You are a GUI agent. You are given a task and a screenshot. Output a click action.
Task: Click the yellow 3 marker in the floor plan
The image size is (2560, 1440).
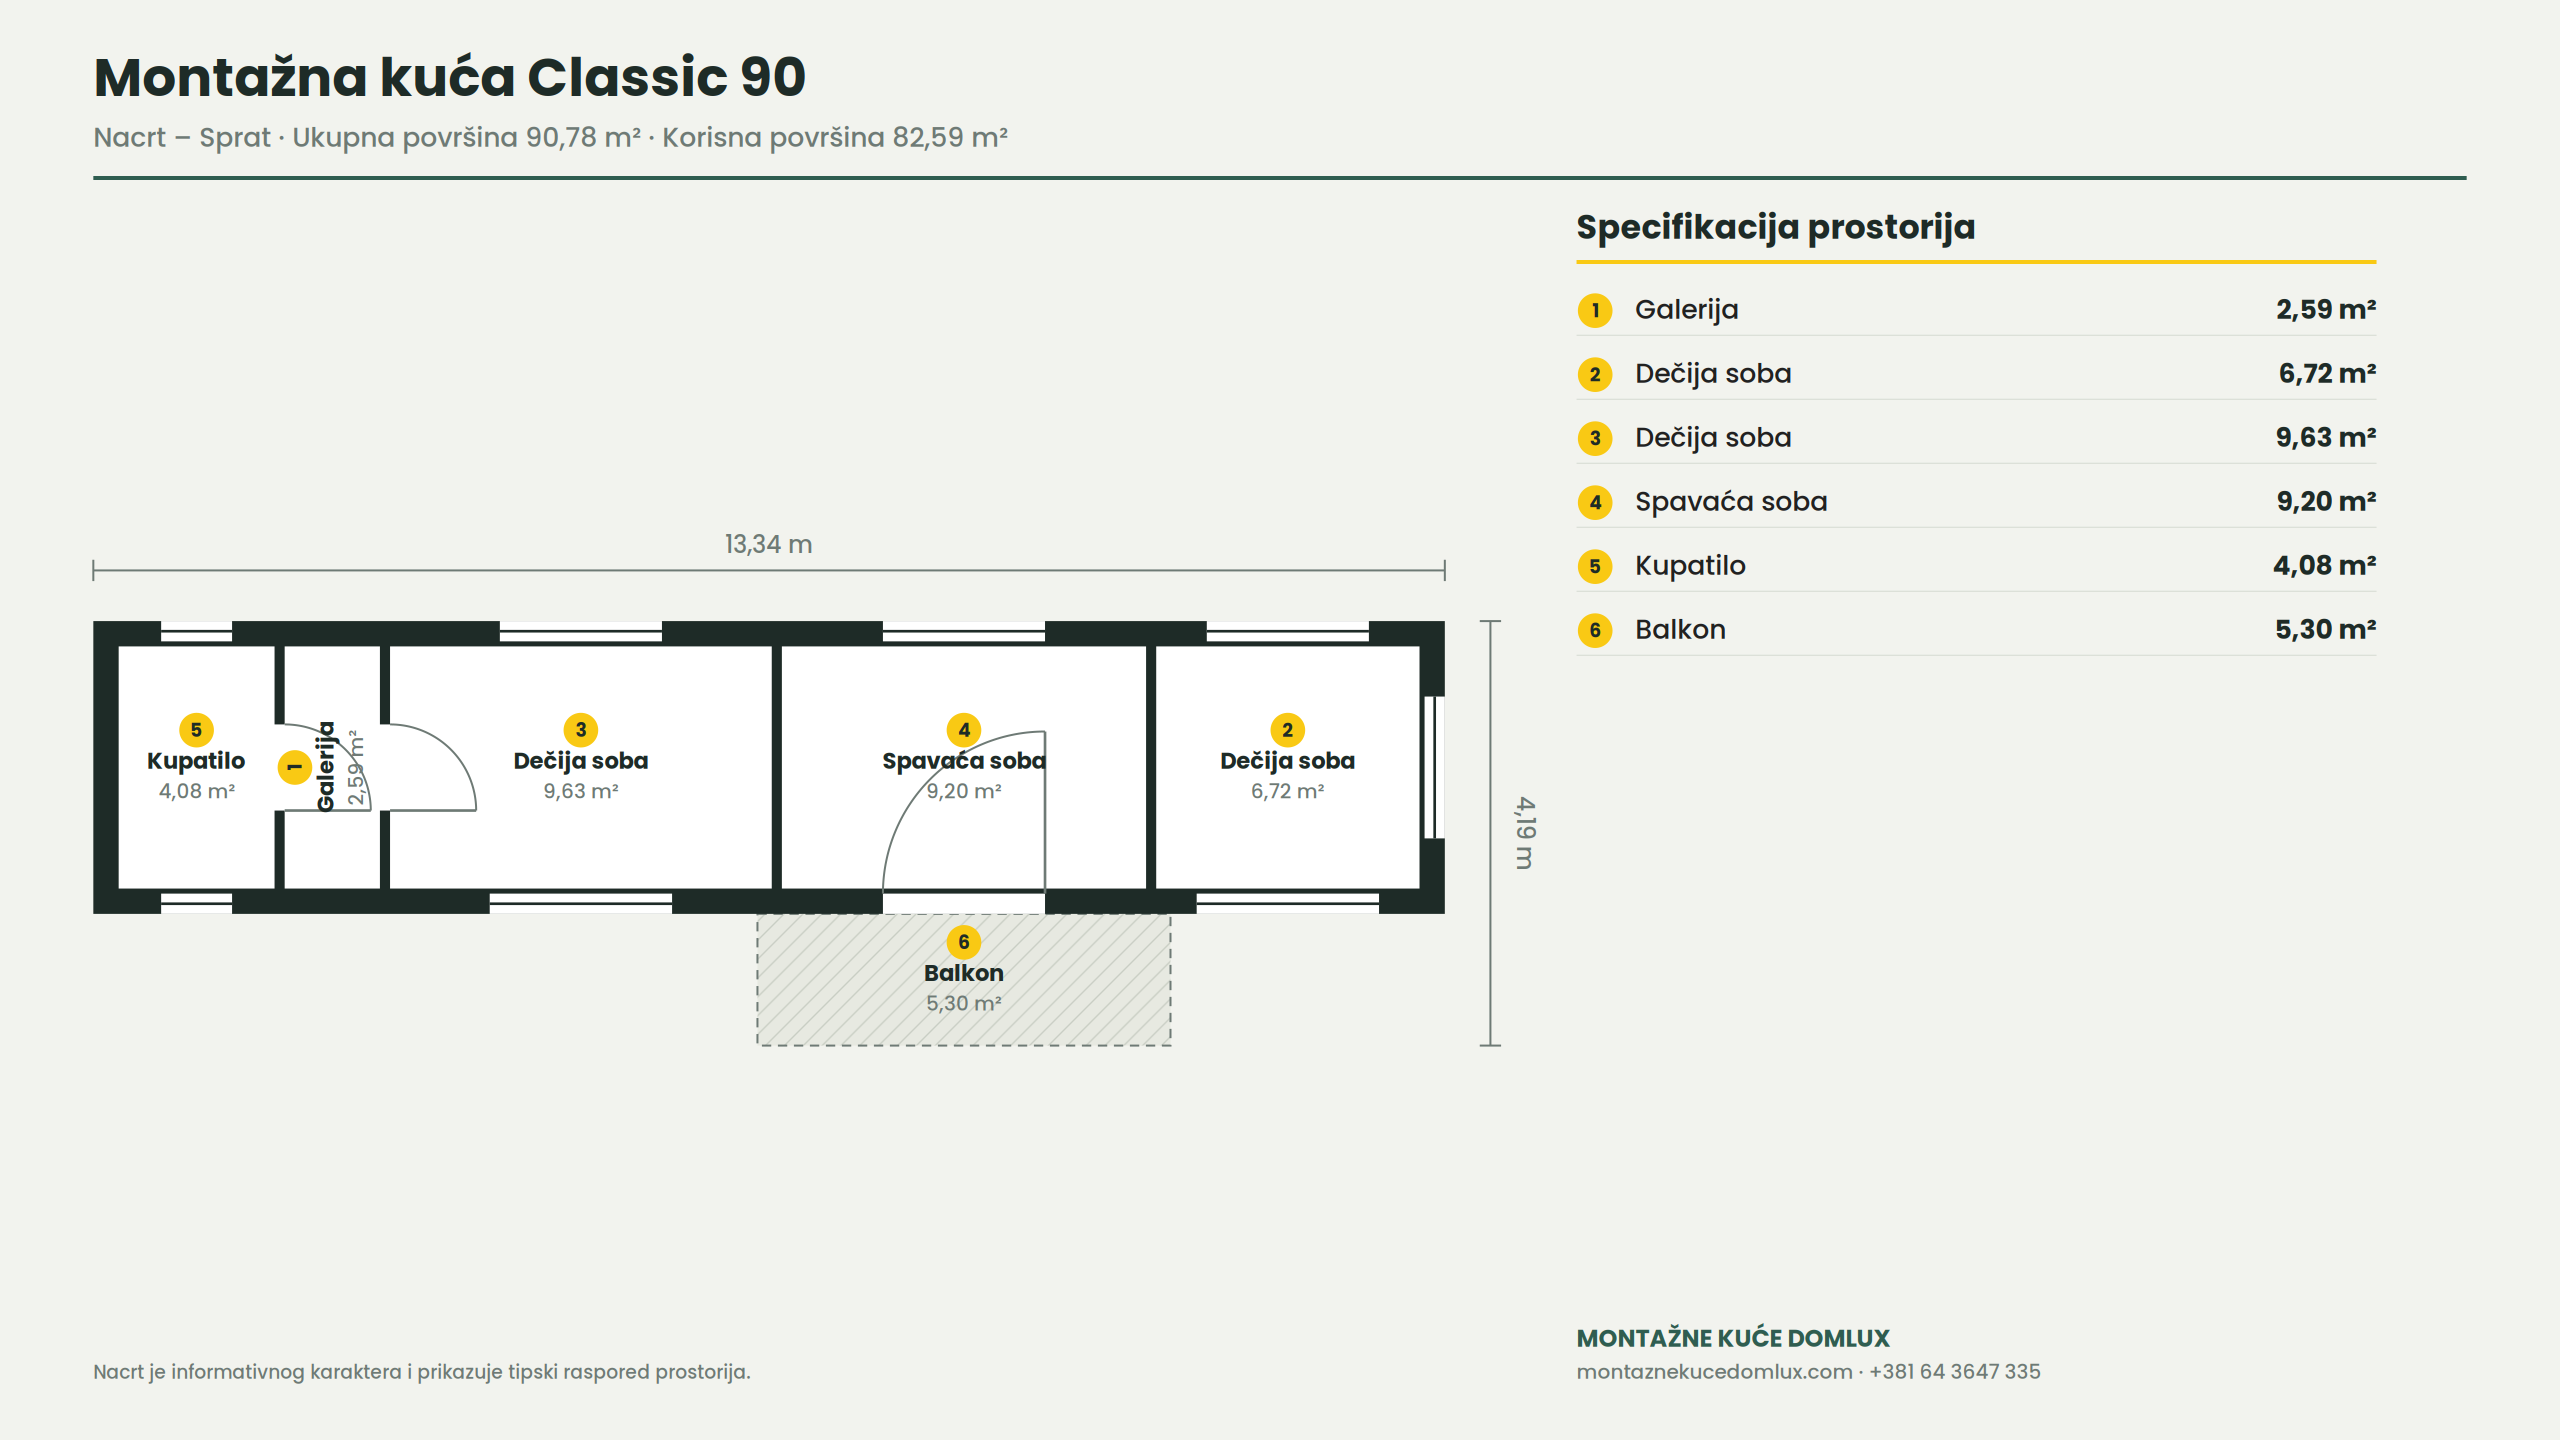pos(581,730)
